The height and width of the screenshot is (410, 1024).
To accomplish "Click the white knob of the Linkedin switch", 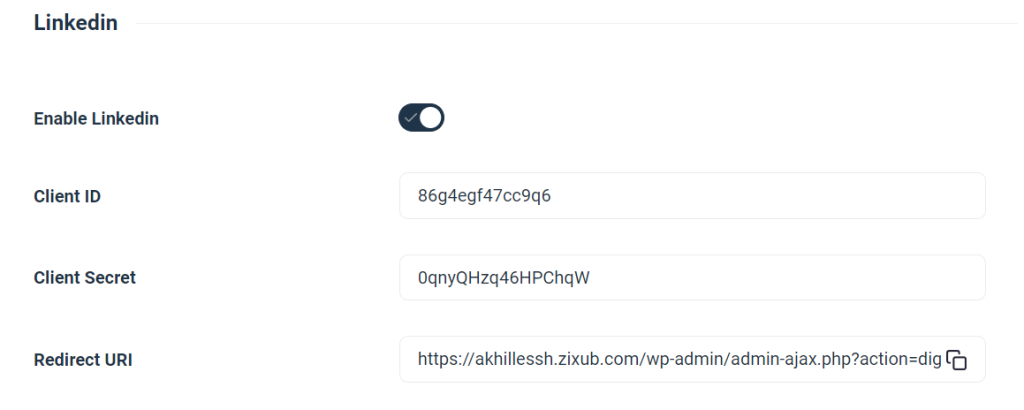I will click(431, 118).
